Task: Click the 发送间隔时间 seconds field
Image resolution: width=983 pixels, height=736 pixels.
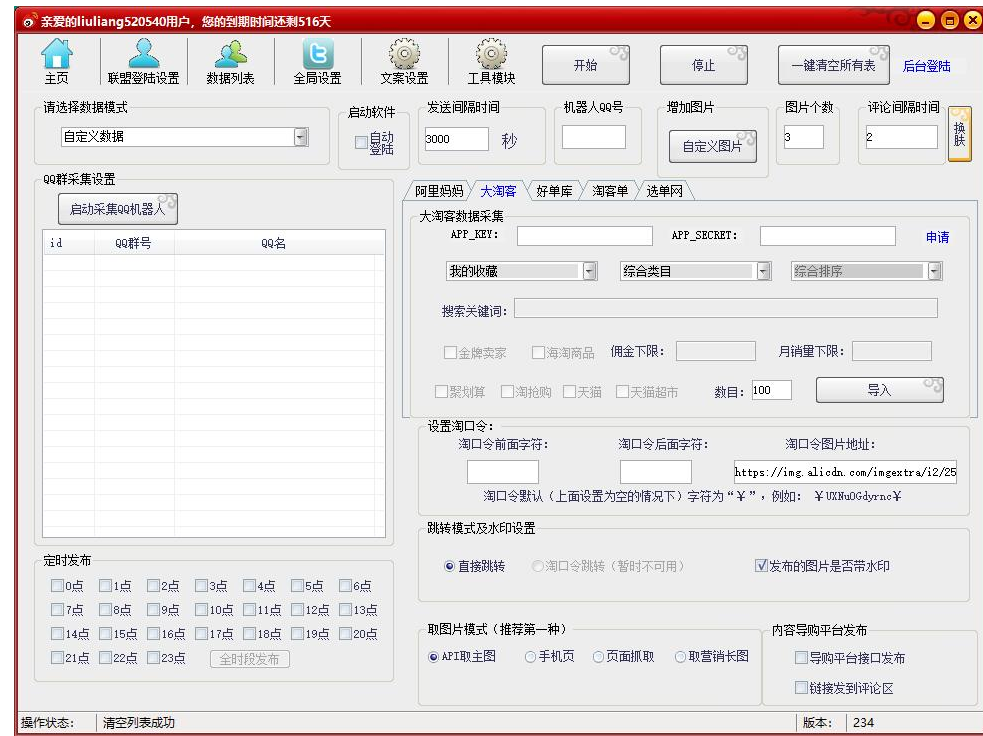Action: point(456,139)
